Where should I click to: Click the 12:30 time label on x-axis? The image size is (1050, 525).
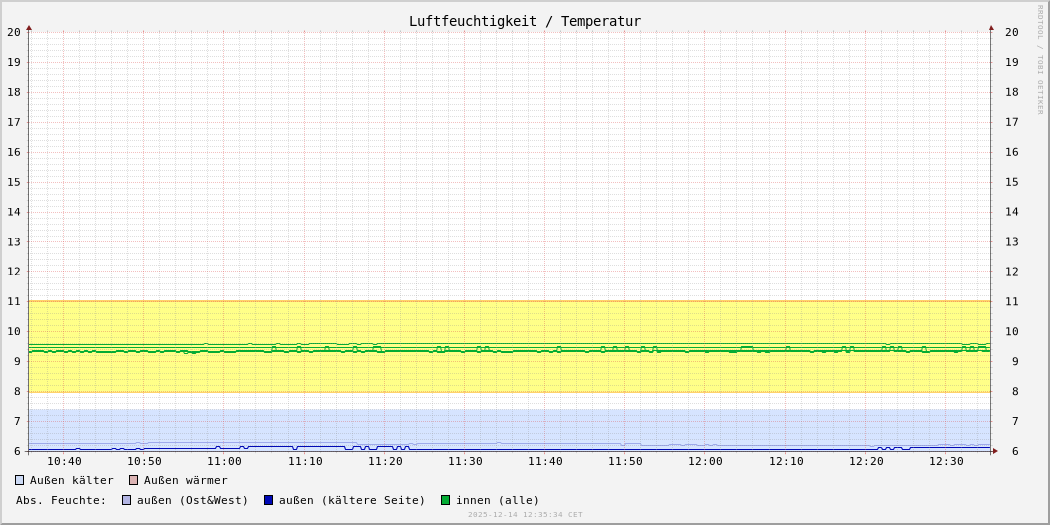point(946,461)
